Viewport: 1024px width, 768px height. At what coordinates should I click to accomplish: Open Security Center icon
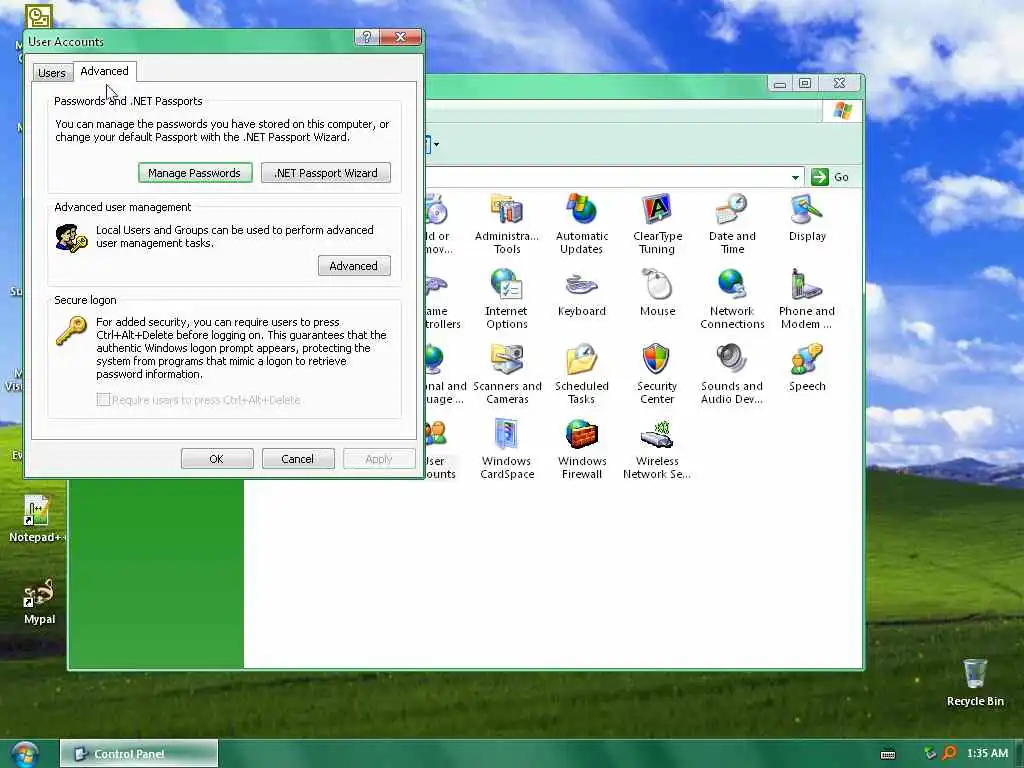coord(657,374)
